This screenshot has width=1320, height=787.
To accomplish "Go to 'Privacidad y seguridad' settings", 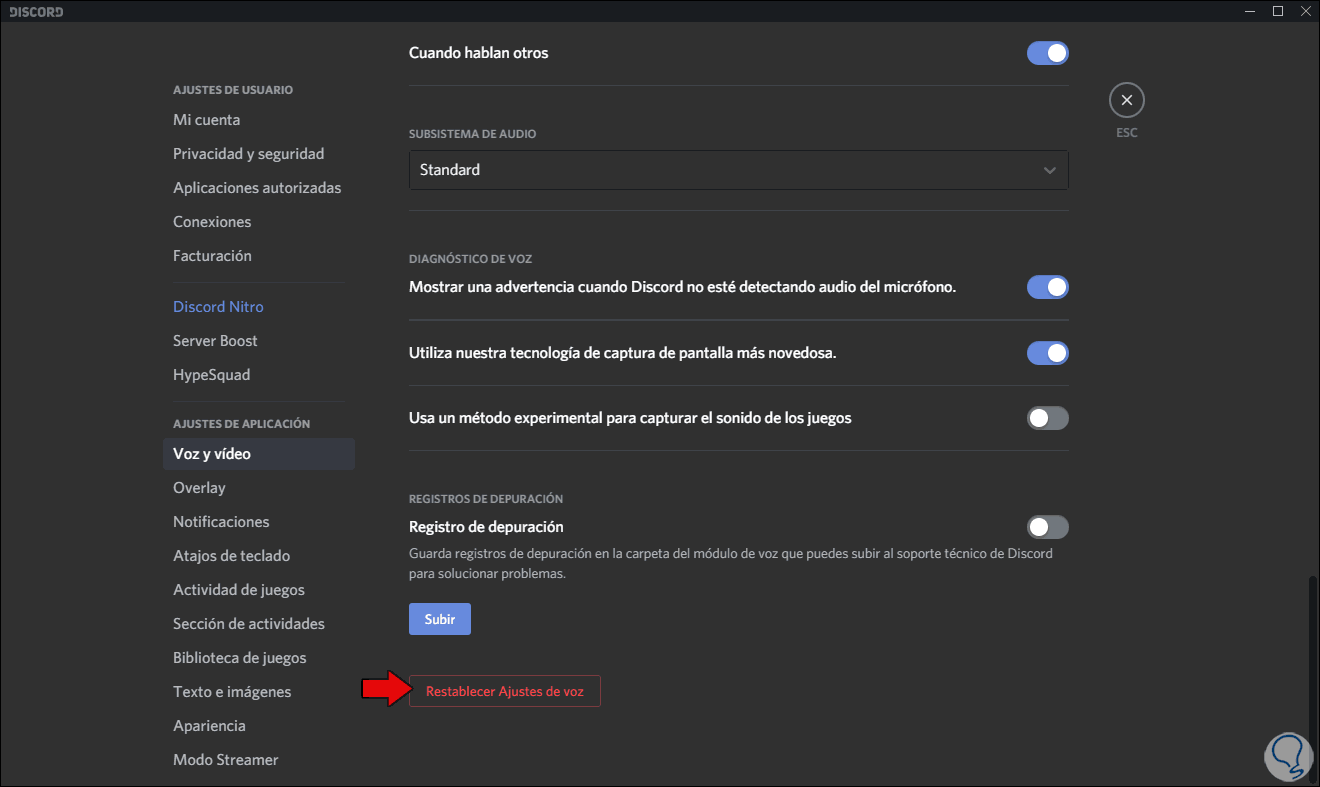I will pos(248,154).
